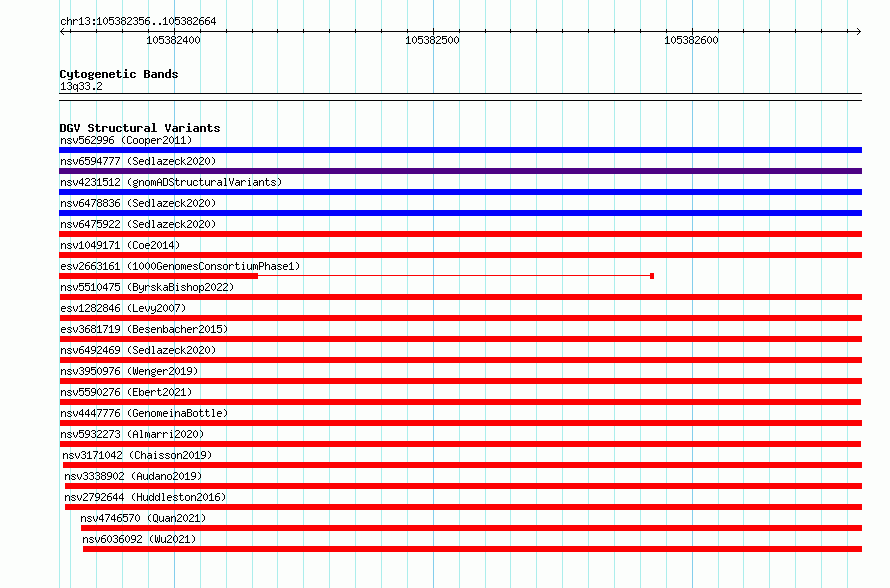
Task: Select the red bar under nsv6492469
Action: [x=460, y=360]
